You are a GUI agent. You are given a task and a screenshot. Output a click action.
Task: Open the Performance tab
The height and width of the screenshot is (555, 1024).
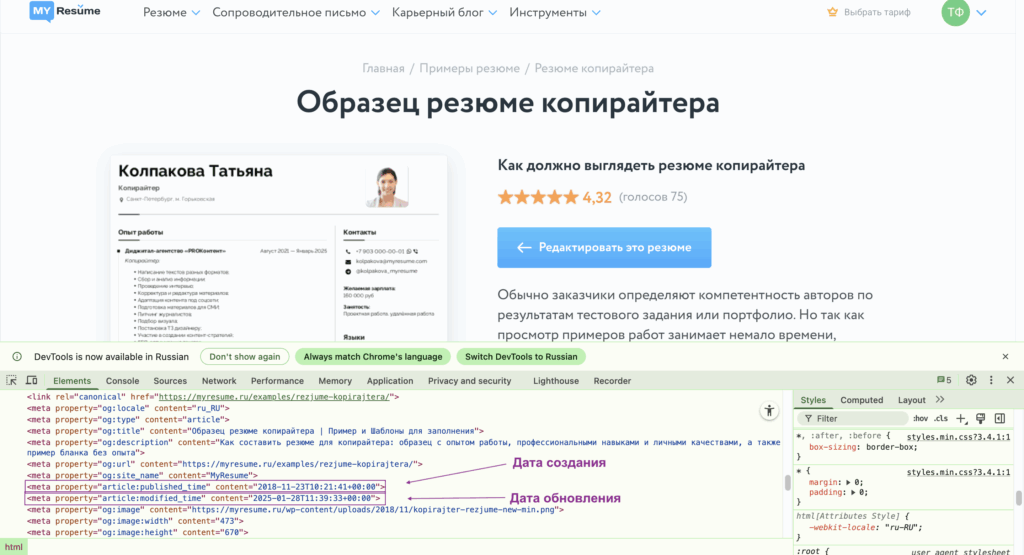tap(277, 381)
